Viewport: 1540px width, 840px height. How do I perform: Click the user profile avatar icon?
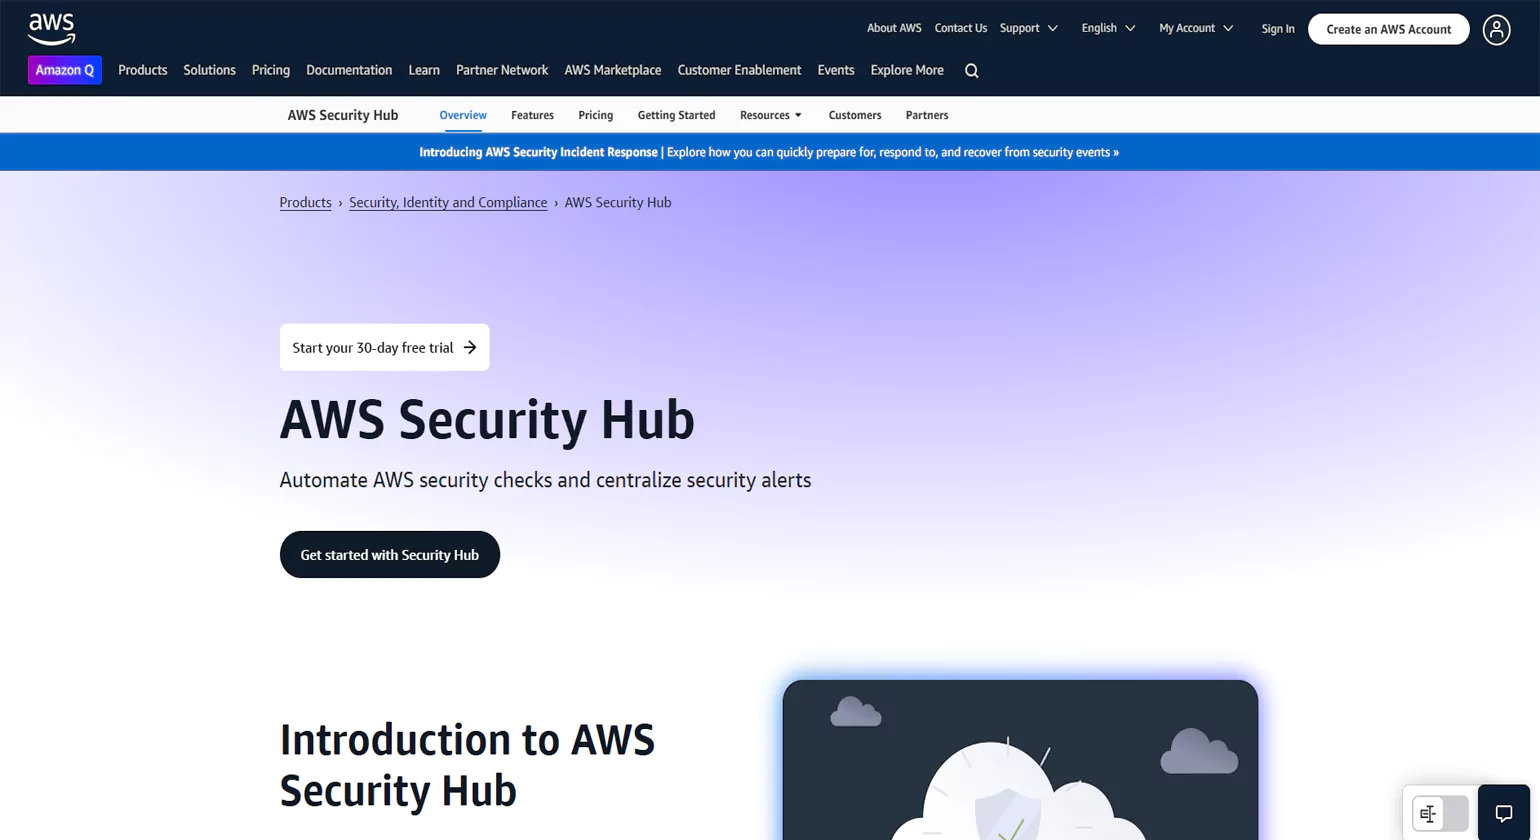[1496, 30]
